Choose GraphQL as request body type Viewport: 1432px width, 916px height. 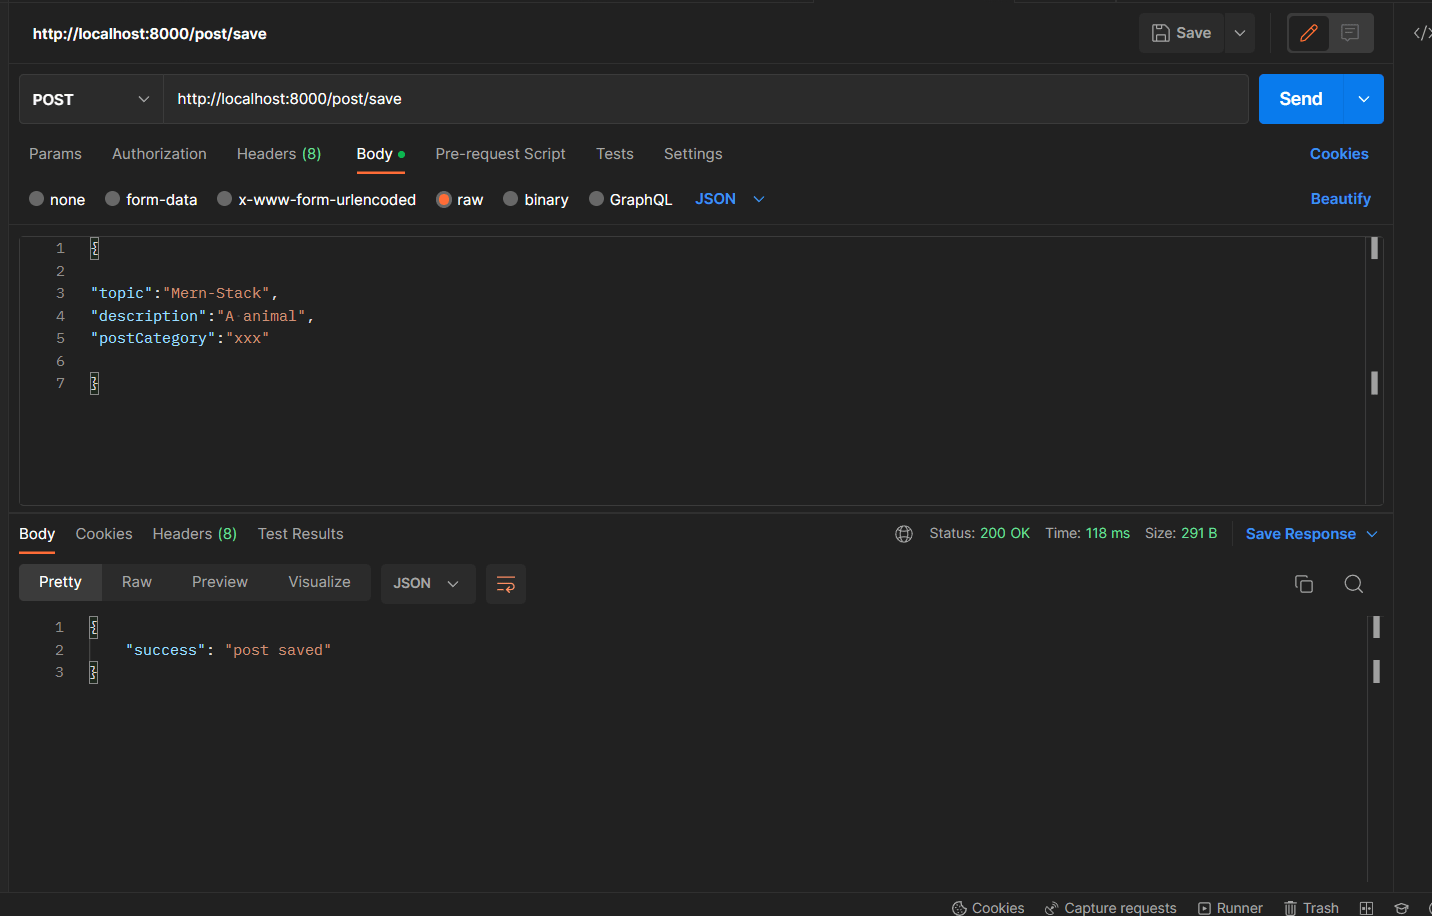pos(631,199)
